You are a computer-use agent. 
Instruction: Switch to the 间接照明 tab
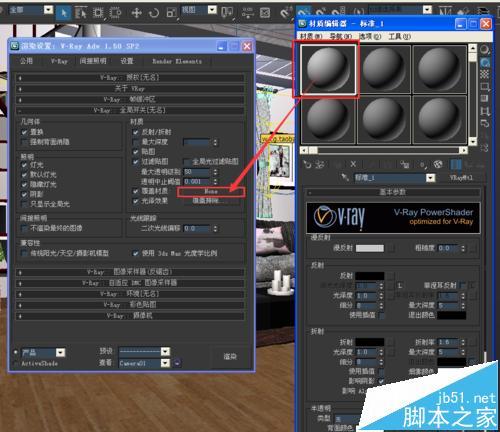93,61
